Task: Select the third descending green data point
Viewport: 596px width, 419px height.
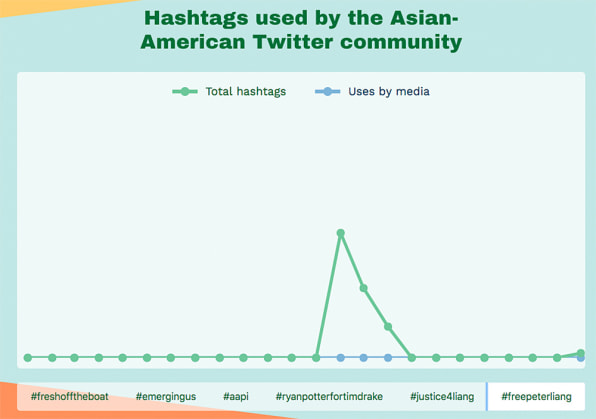Action: (388, 327)
